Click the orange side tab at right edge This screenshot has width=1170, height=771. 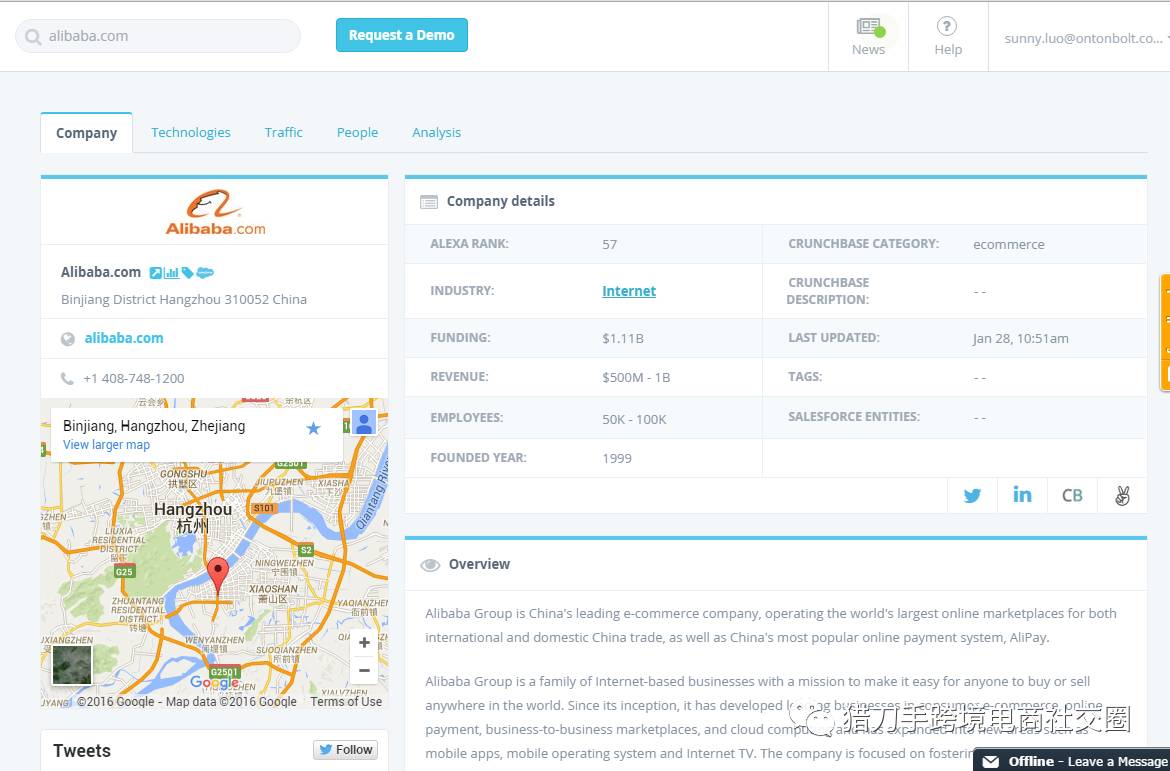tap(1165, 333)
